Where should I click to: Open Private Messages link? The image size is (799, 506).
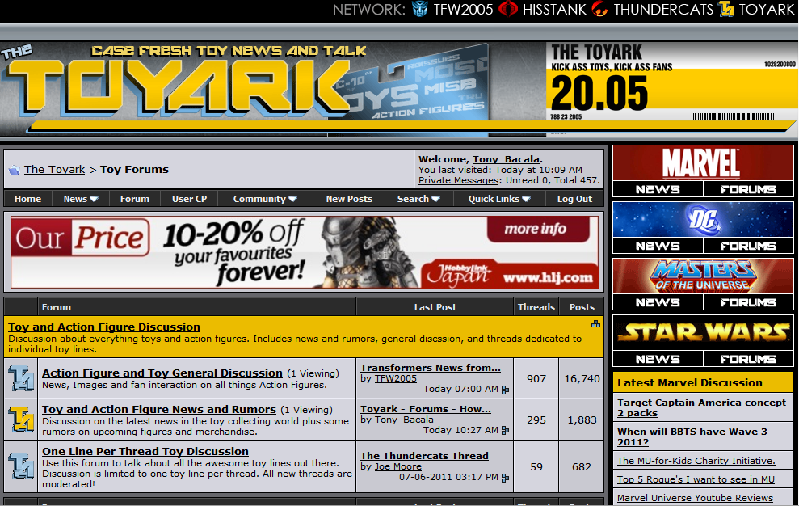pos(459,180)
